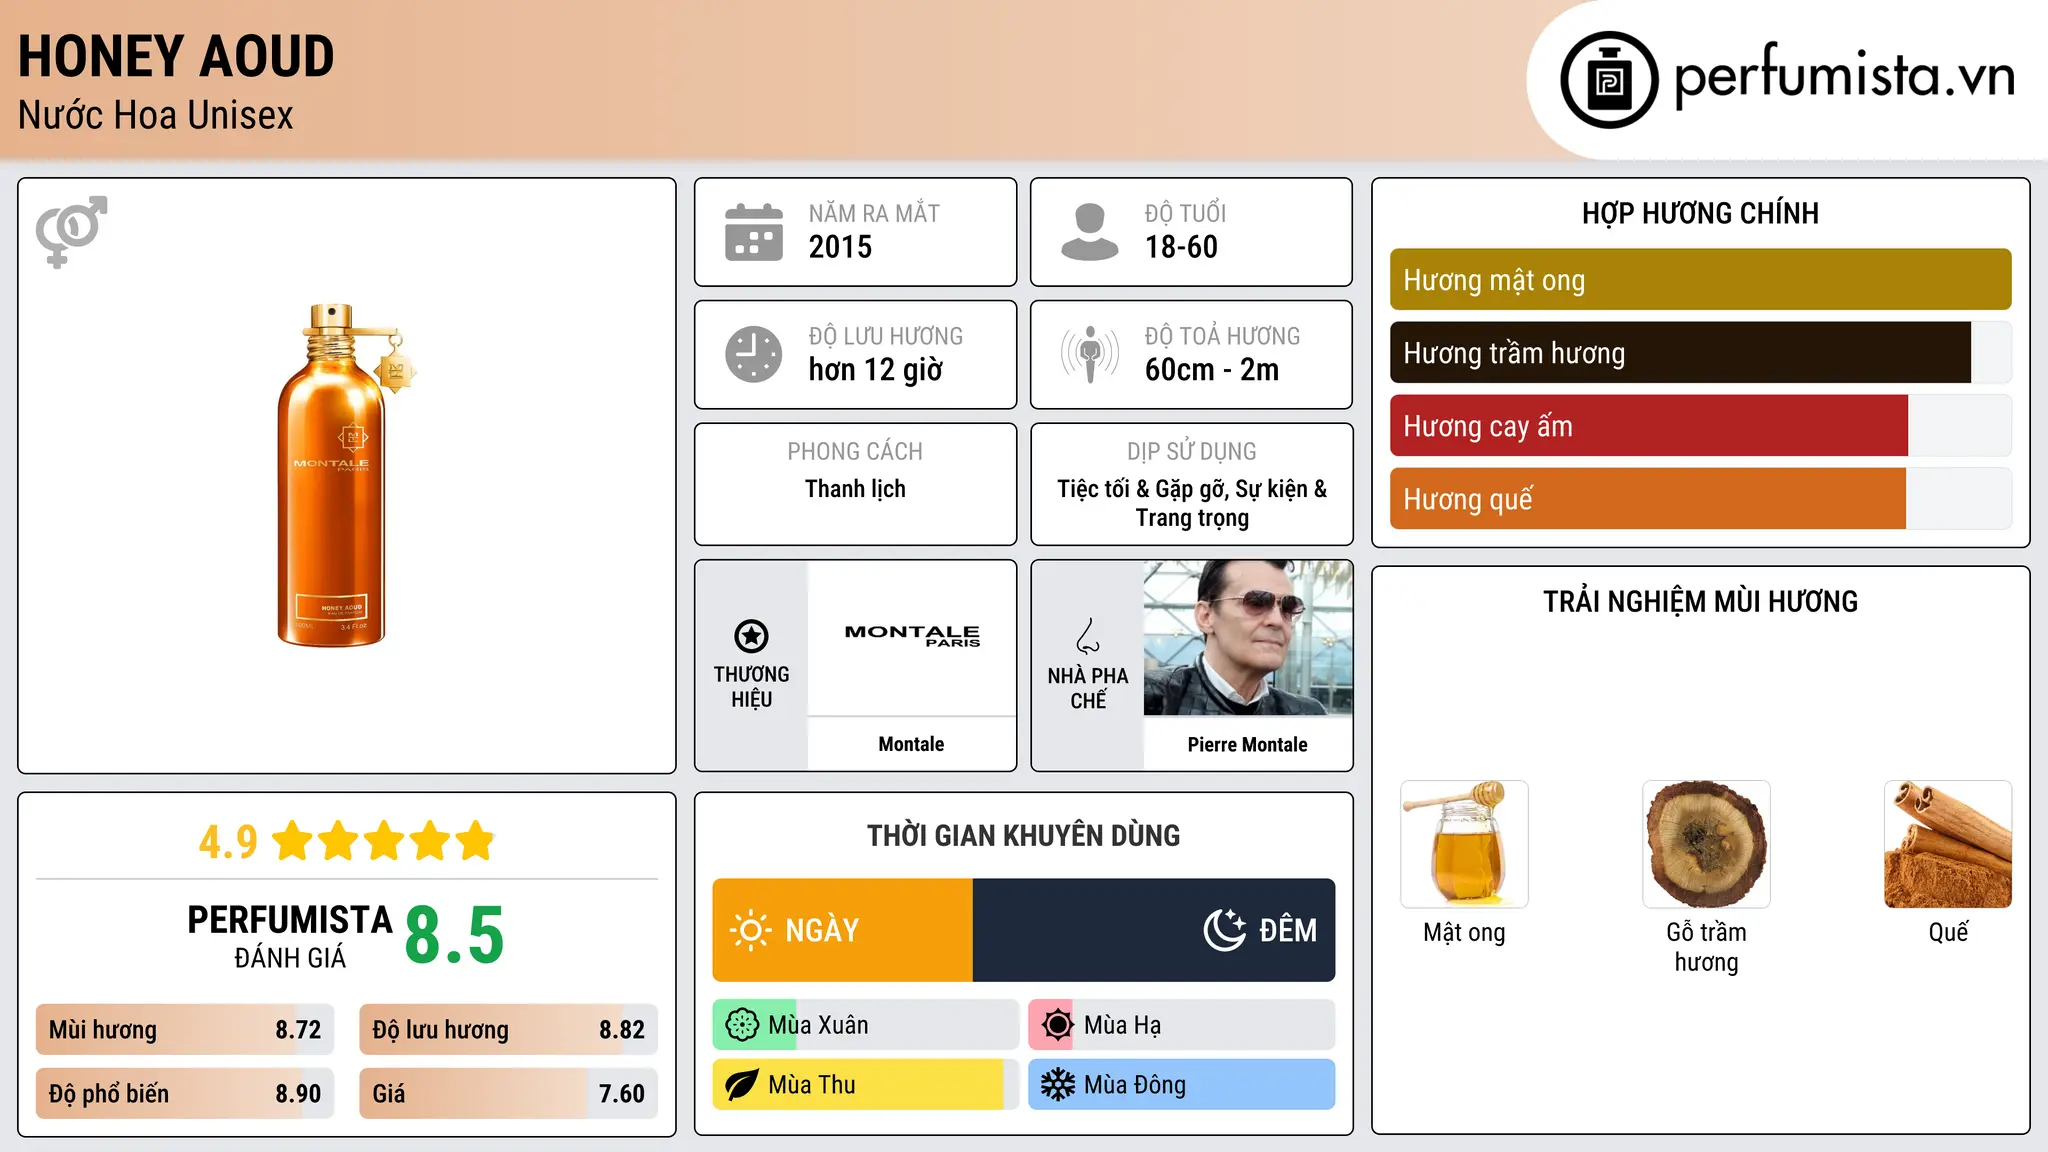Click the Nhà pha chế label
This screenshot has height=1152, width=2048.
[1088, 688]
